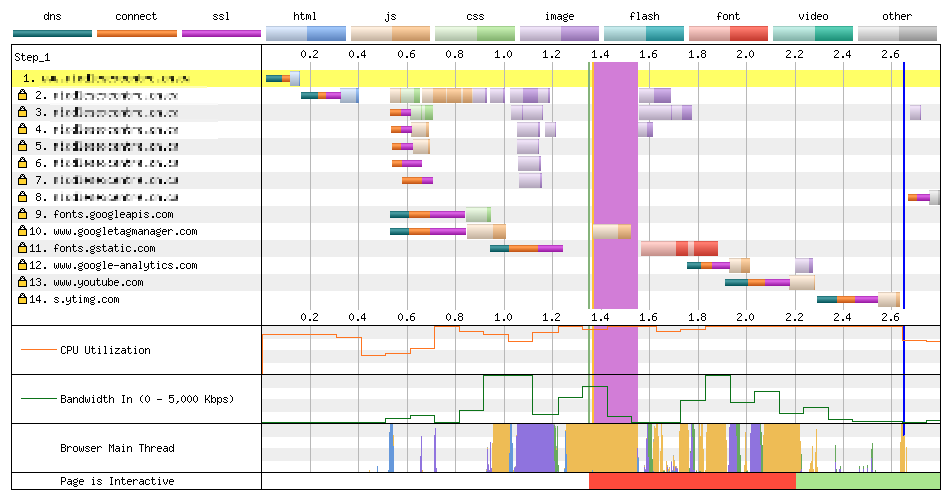Click lock icon beside www.youtube.com
This screenshot has width=951, height=499.
pyautogui.click(x=22, y=282)
